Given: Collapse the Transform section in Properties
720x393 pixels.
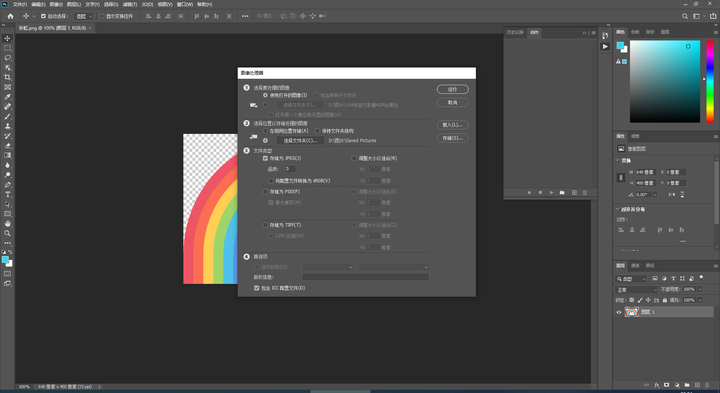Looking at the screenshot, I should pyautogui.click(x=617, y=160).
